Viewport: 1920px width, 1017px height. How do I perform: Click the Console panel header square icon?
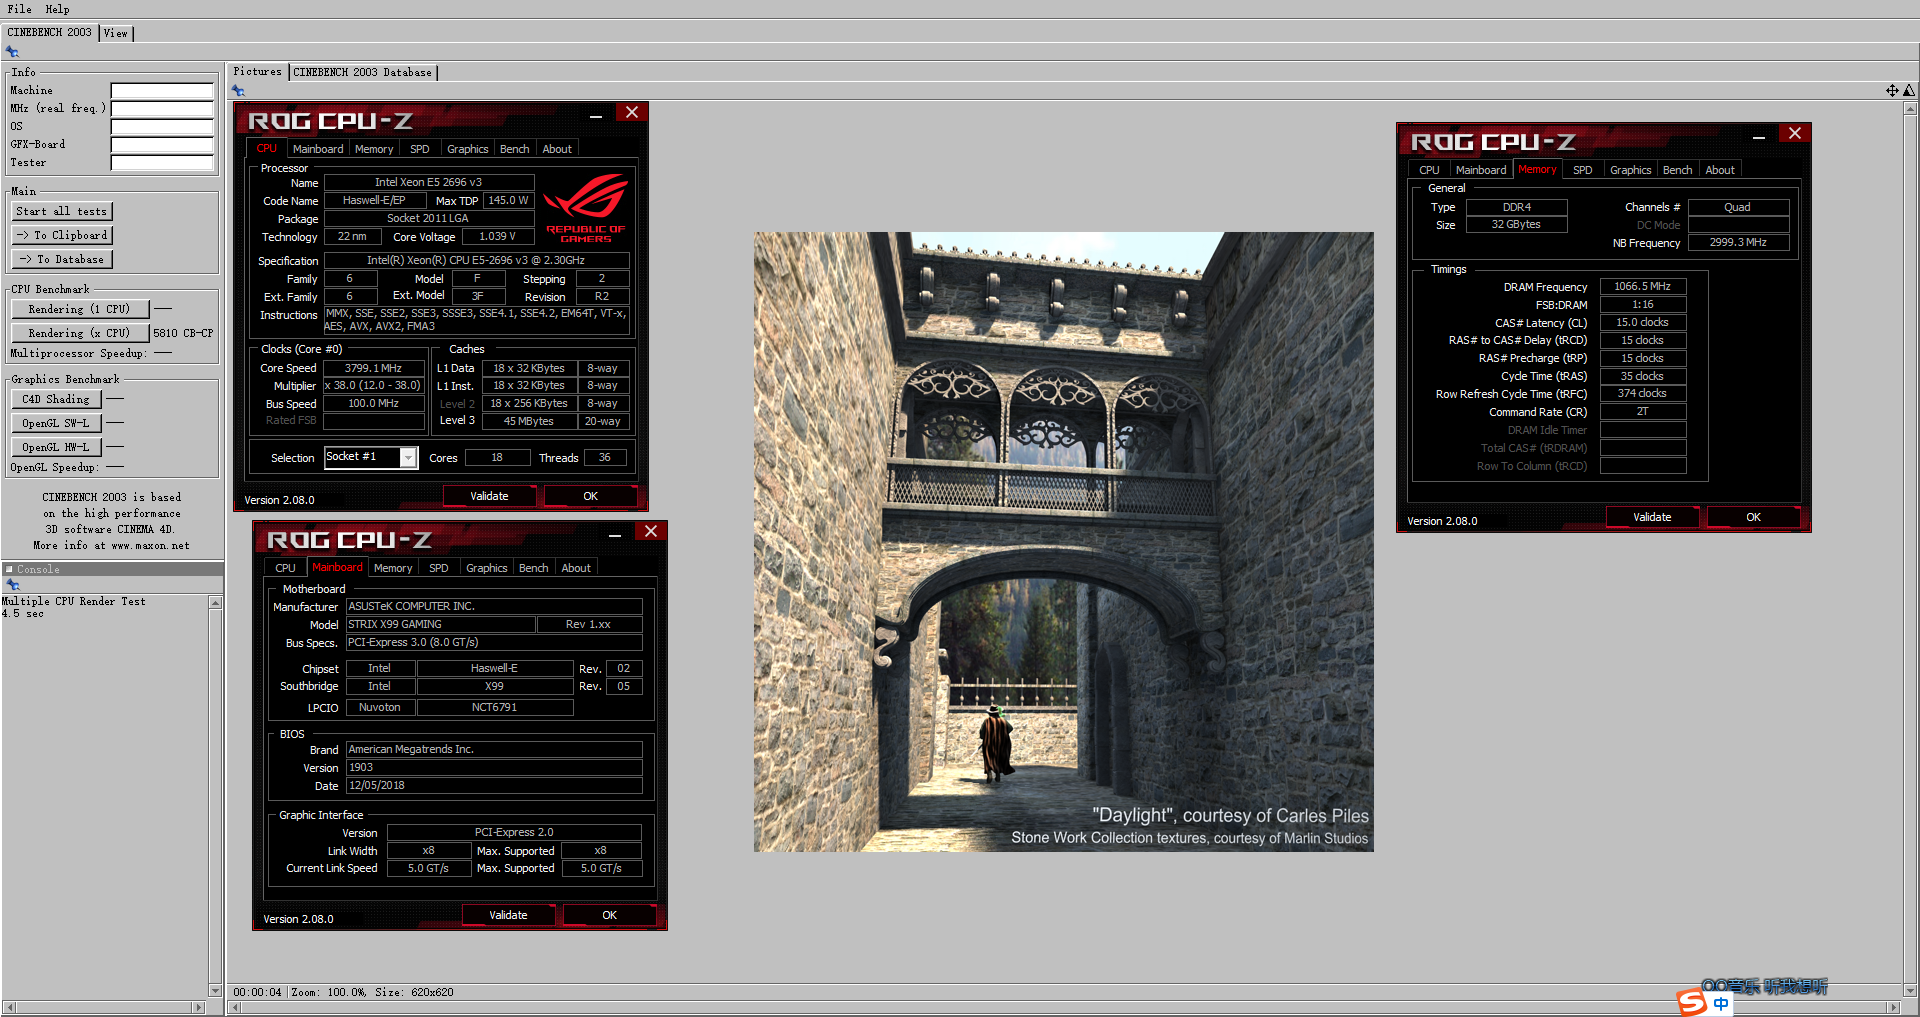point(9,569)
